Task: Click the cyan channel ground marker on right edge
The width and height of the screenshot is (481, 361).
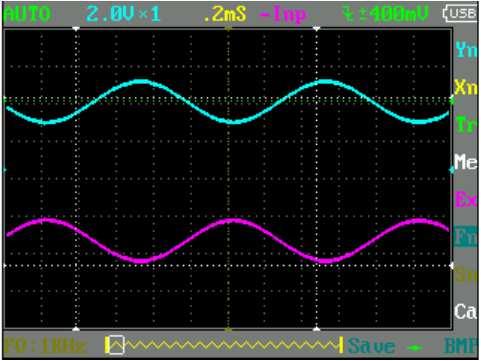Action: pos(452,170)
